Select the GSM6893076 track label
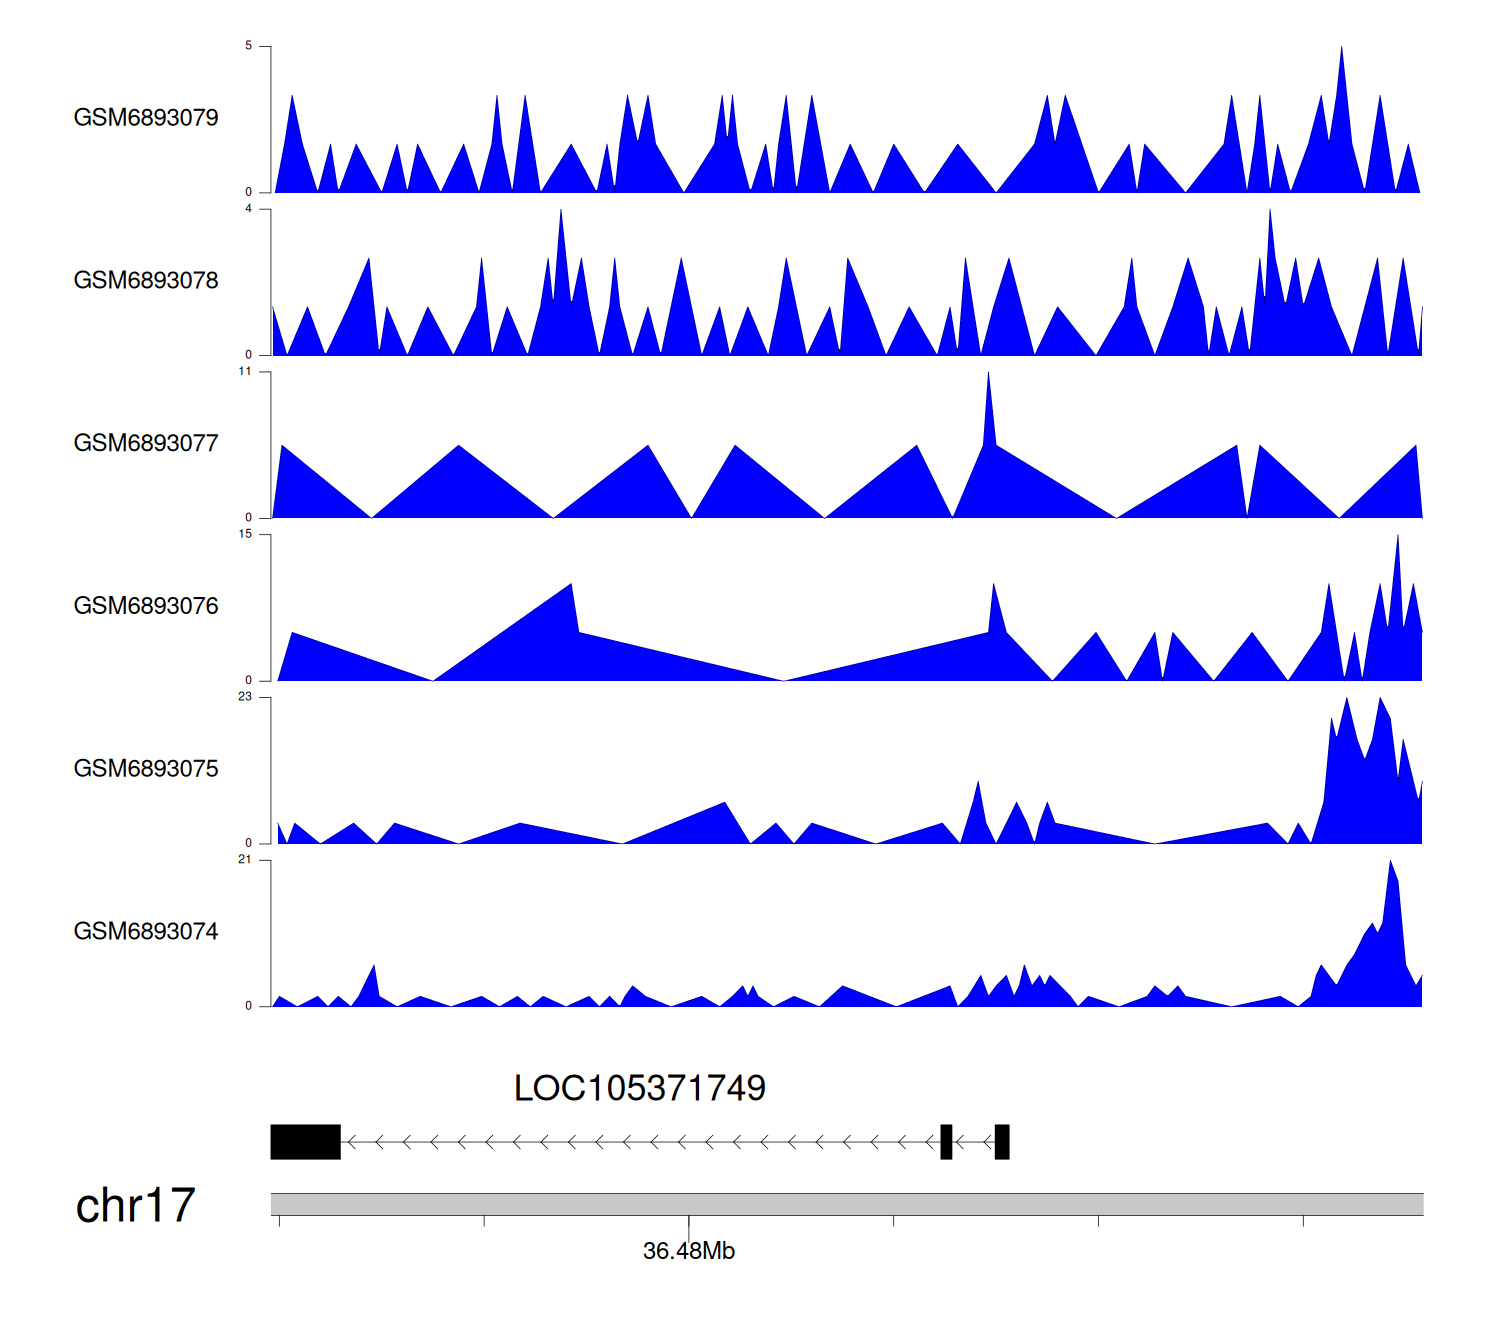Screen dimensions: 1500x1320 click(146, 606)
